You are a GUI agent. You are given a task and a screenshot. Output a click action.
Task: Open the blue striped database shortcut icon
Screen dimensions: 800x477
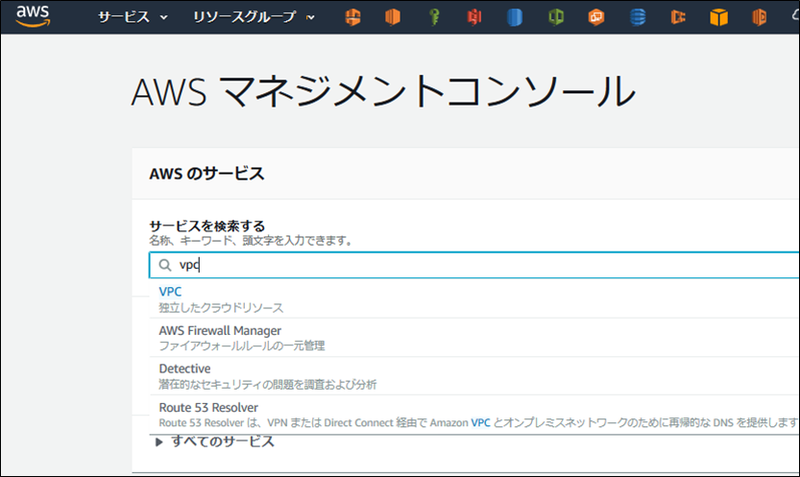pos(637,17)
